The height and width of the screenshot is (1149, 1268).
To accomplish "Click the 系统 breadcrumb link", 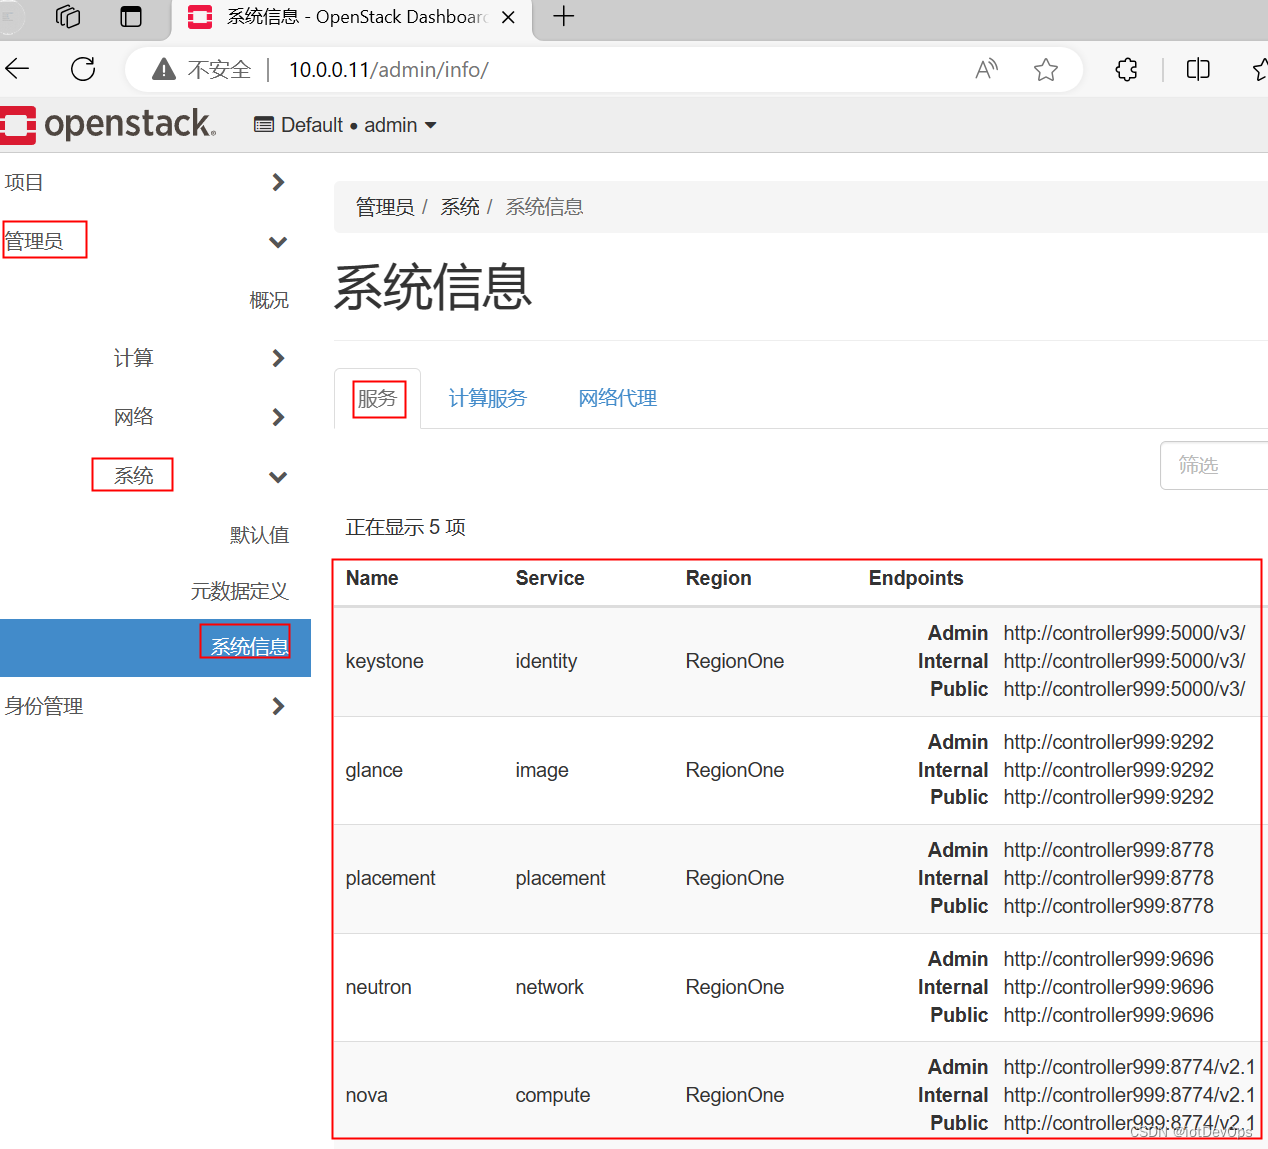I will [460, 207].
